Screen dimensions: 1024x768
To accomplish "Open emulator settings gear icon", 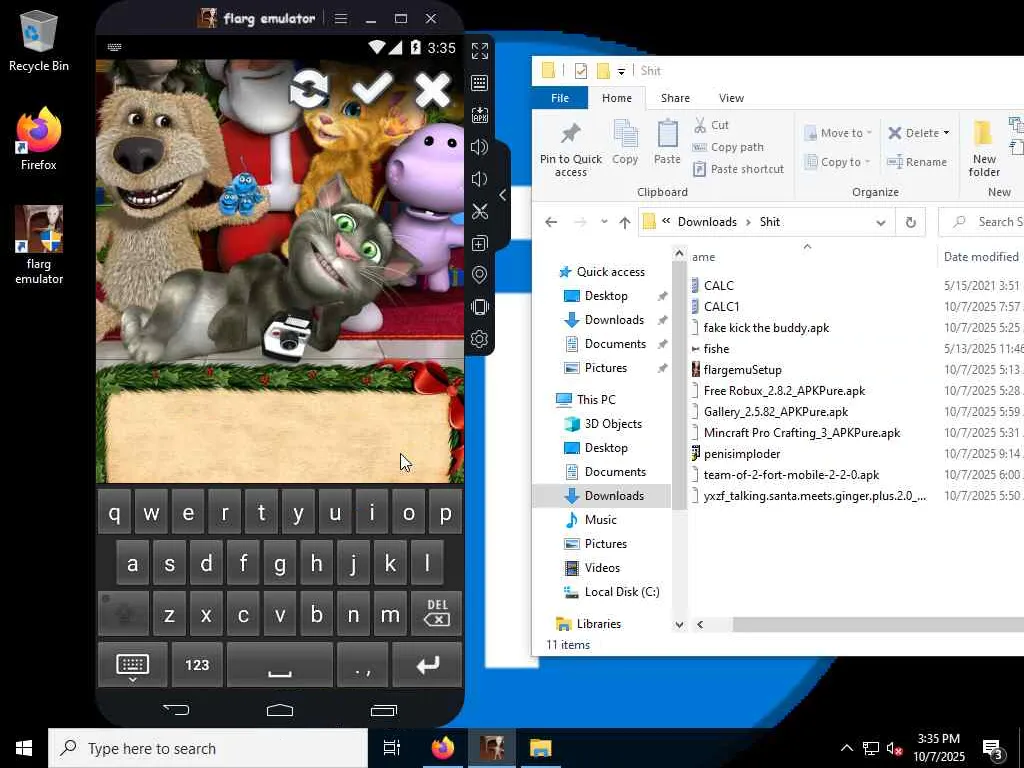I will tap(479, 339).
